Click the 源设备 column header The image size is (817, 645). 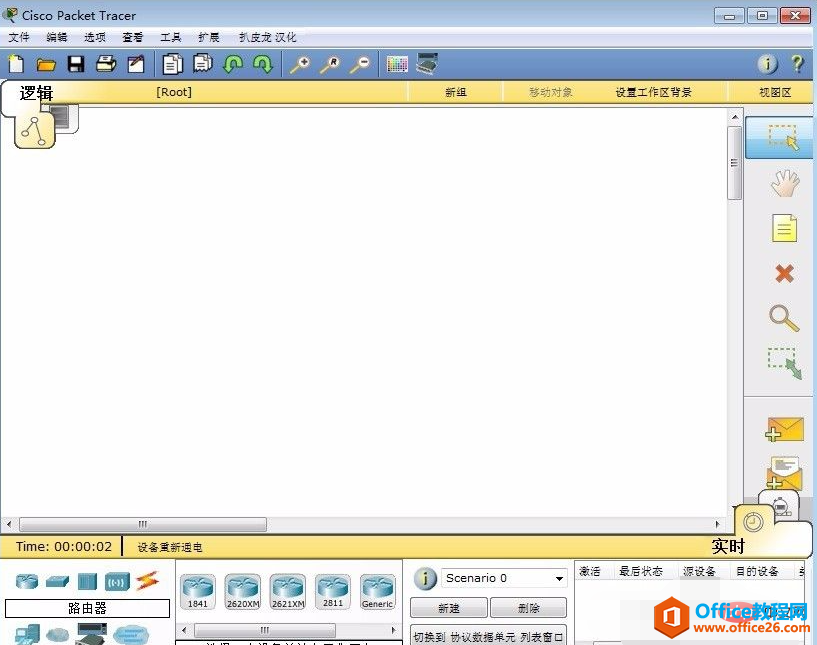699,571
